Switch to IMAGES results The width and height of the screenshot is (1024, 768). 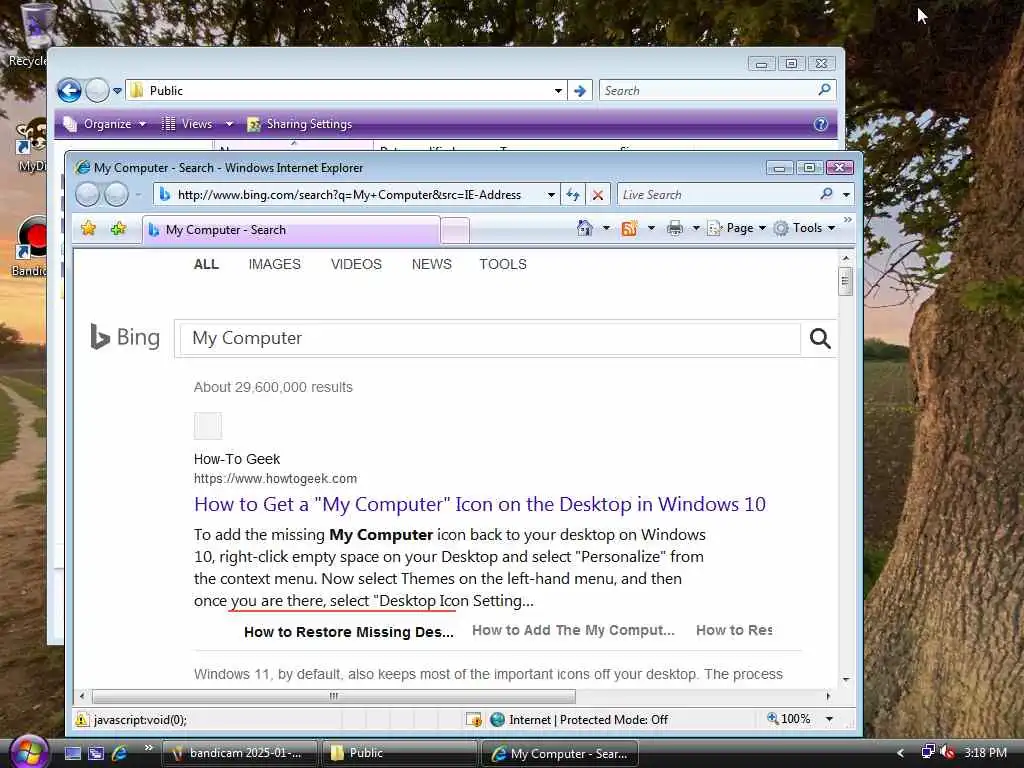click(x=274, y=264)
